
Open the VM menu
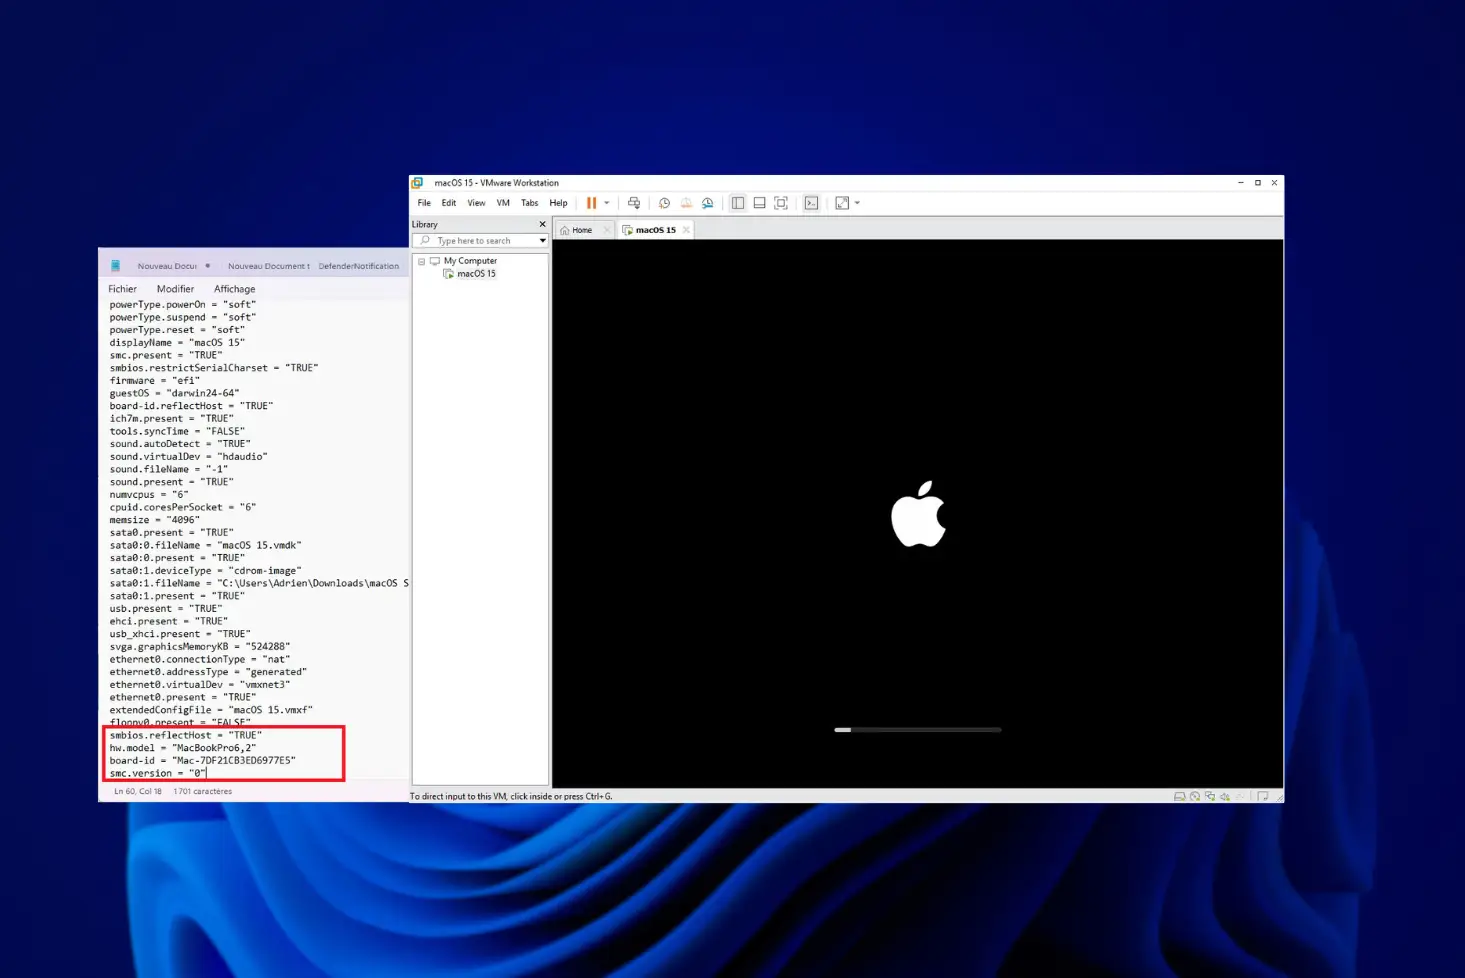point(503,203)
